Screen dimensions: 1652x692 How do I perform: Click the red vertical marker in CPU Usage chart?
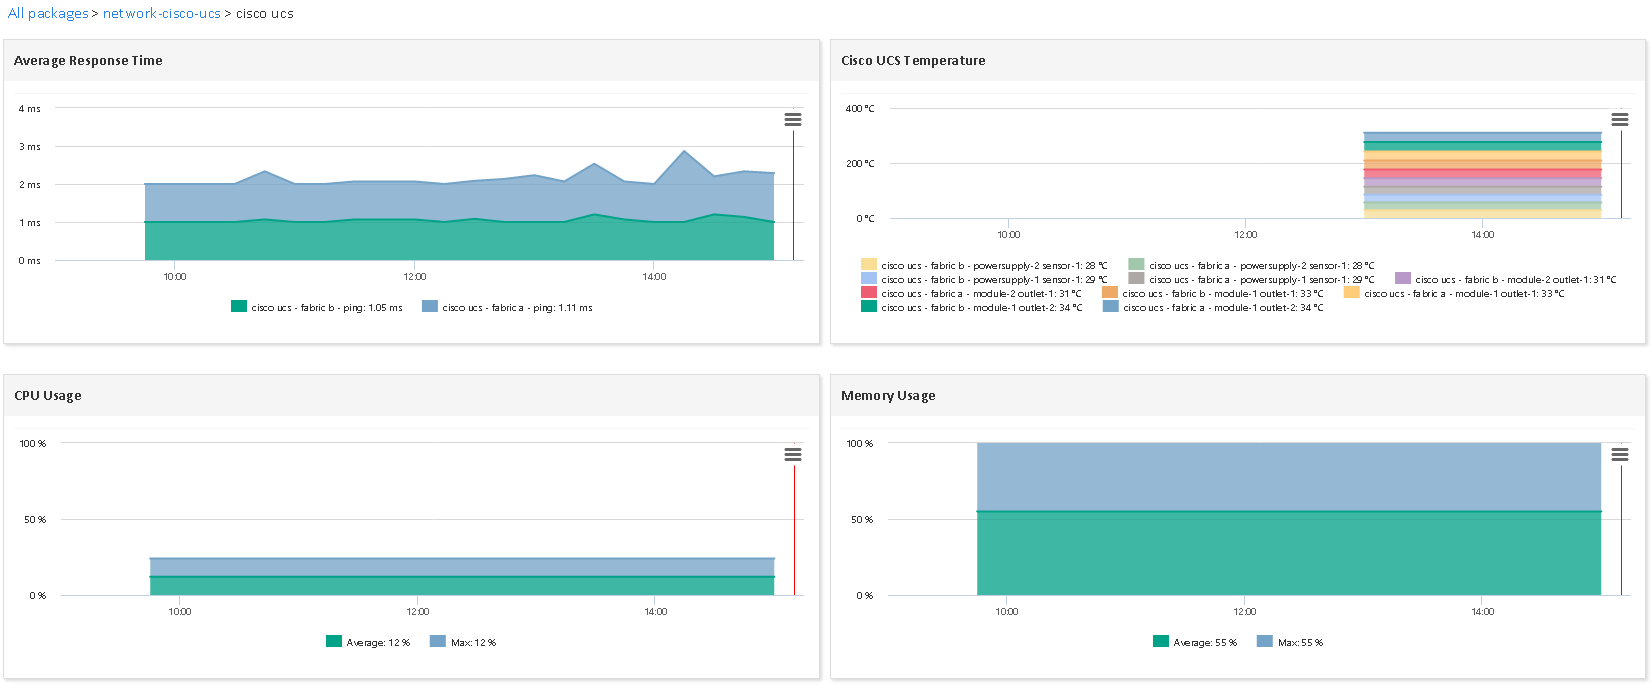[x=794, y=530]
